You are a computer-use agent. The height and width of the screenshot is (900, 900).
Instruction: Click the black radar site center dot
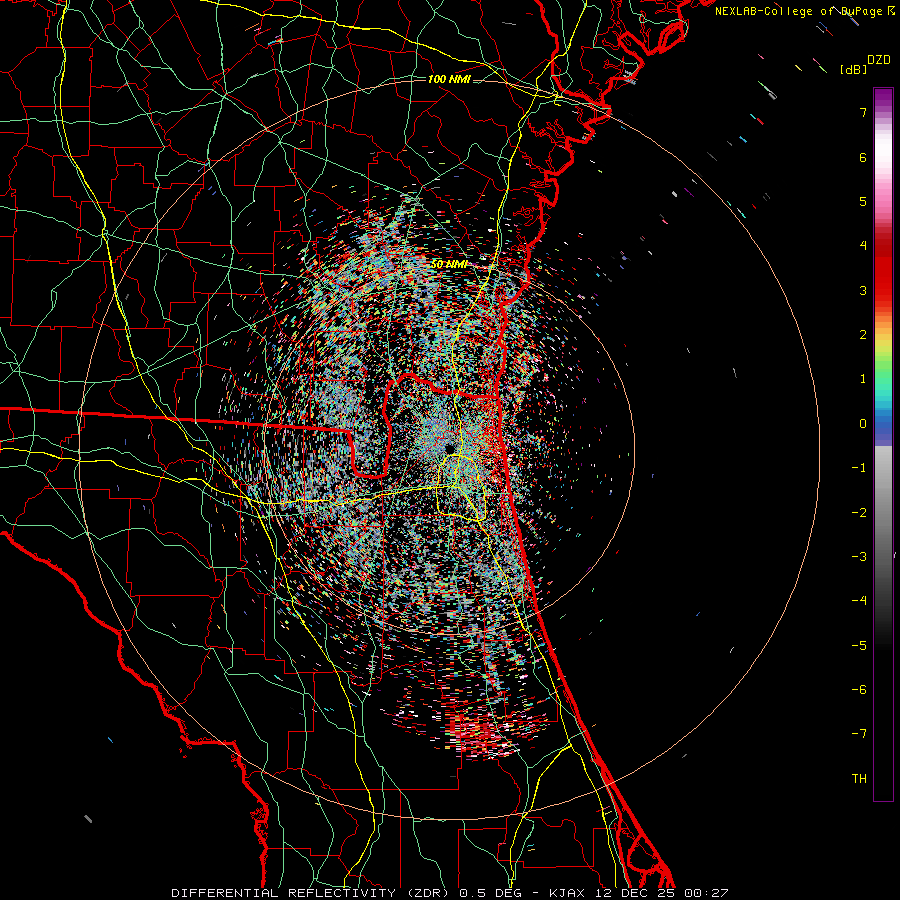click(x=449, y=448)
